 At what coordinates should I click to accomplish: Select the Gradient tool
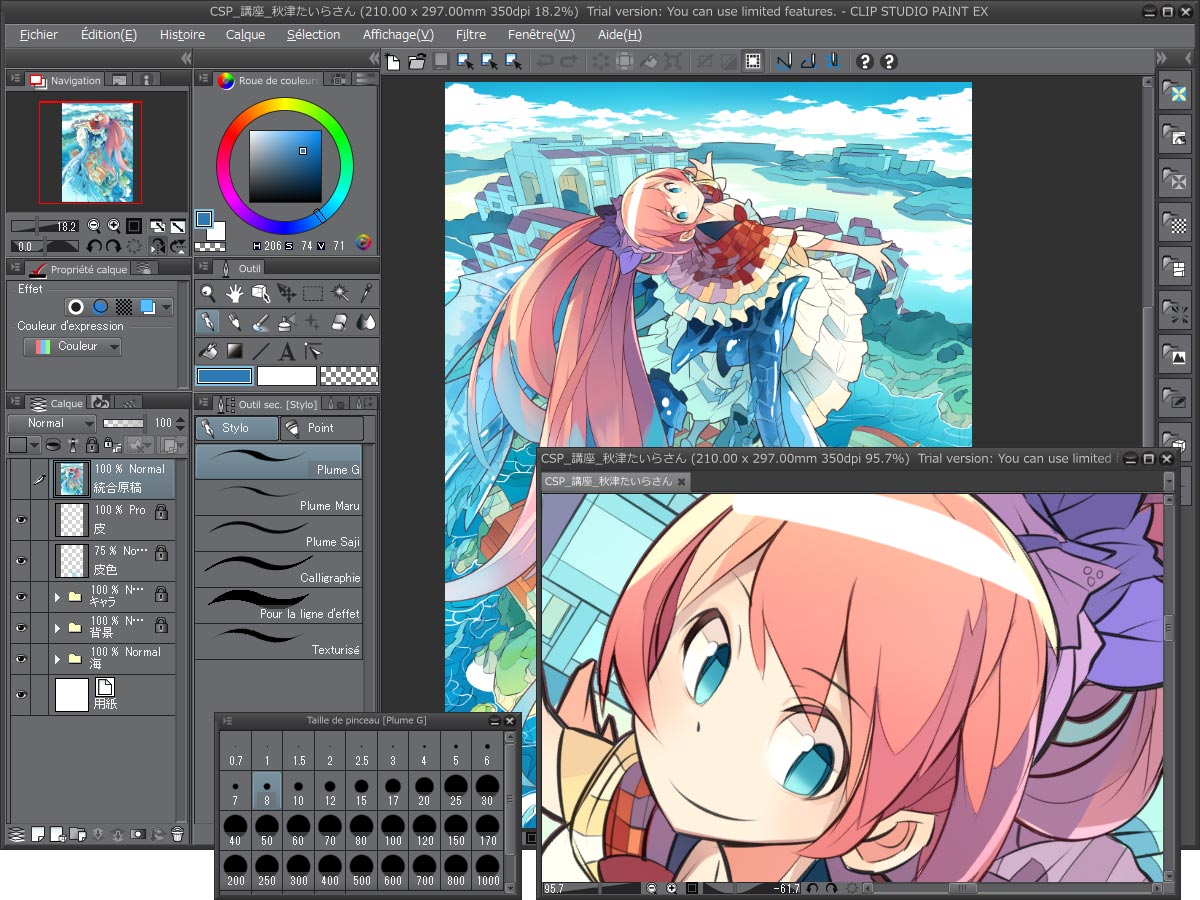click(234, 351)
